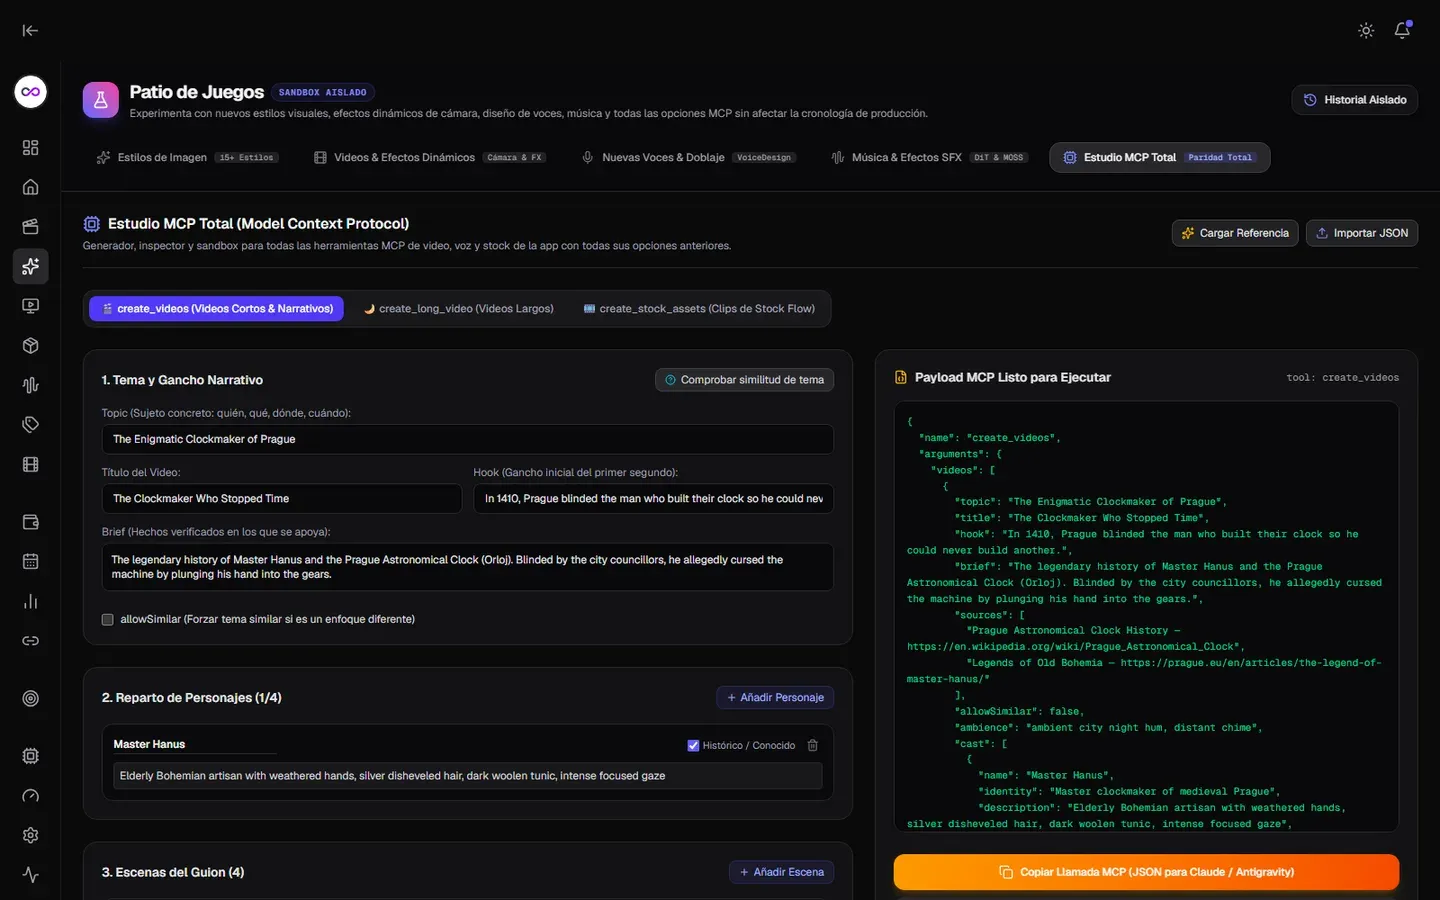Viewport: 1440px width, 900px height.
Task: Click Cargar Referencia button
Action: [1235, 233]
